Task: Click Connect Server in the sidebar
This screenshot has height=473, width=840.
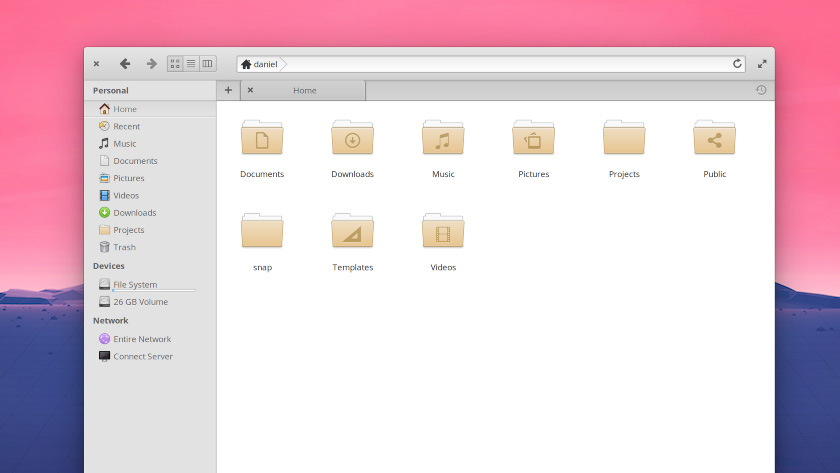Action: [x=142, y=356]
